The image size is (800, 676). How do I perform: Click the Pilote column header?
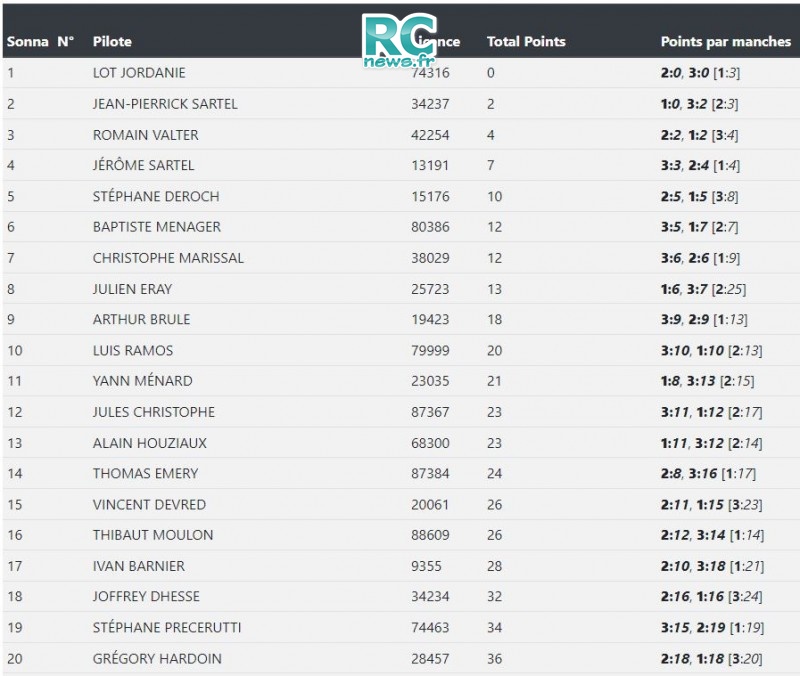(112, 41)
